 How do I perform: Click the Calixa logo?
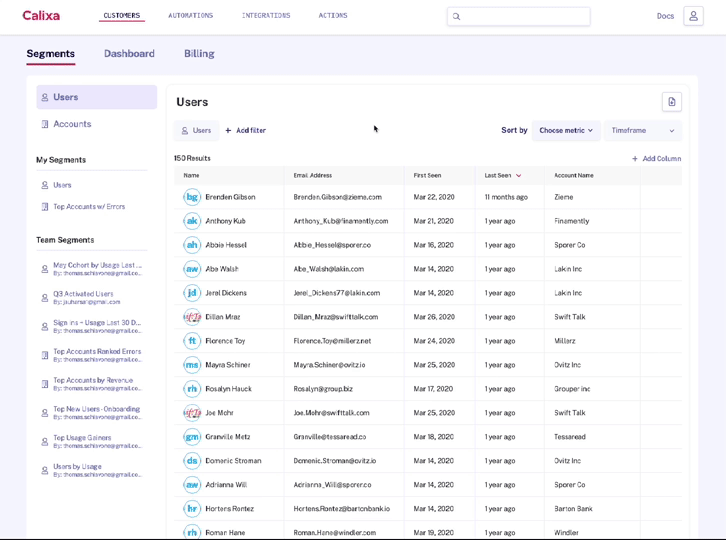coord(41,15)
